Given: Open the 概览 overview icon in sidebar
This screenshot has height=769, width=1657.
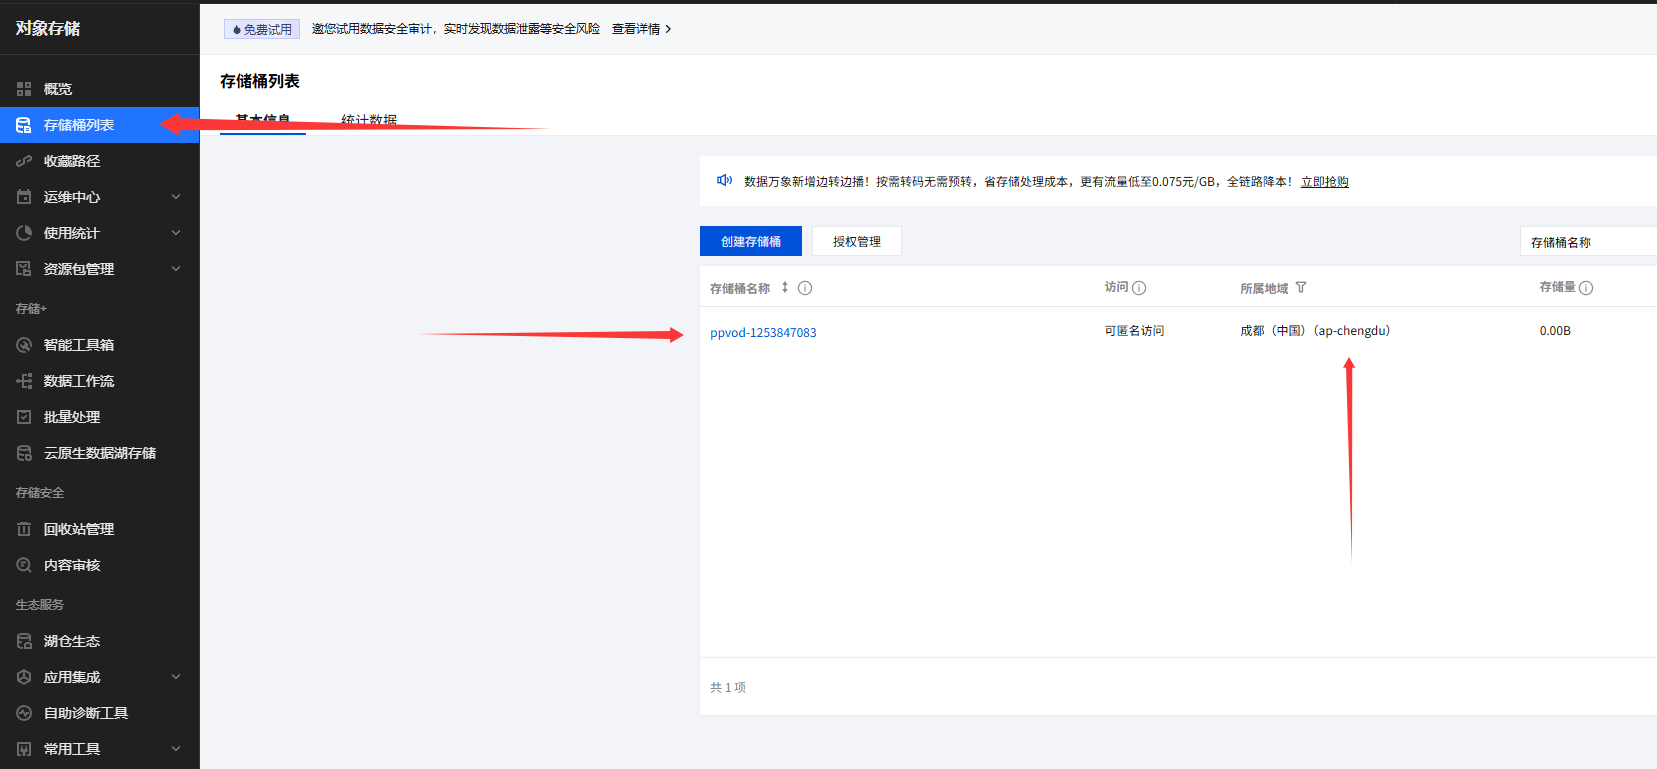Looking at the screenshot, I should [x=24, y=89].
